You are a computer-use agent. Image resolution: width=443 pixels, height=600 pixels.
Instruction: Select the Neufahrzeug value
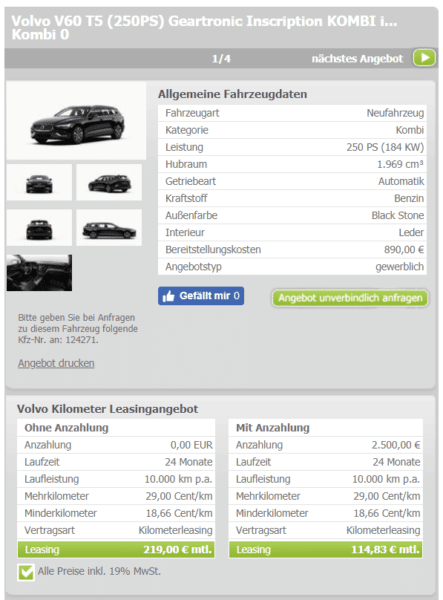[x=395, y=113]
